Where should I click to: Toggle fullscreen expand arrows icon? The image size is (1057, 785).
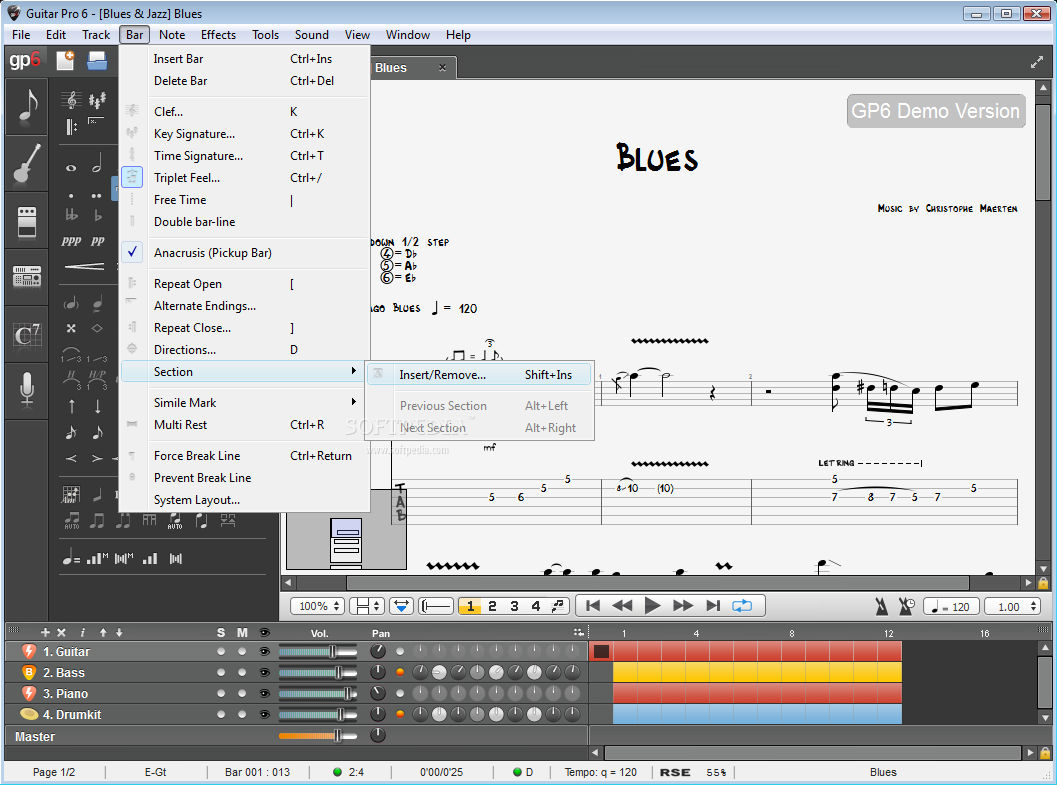[x=1037, y=63]
